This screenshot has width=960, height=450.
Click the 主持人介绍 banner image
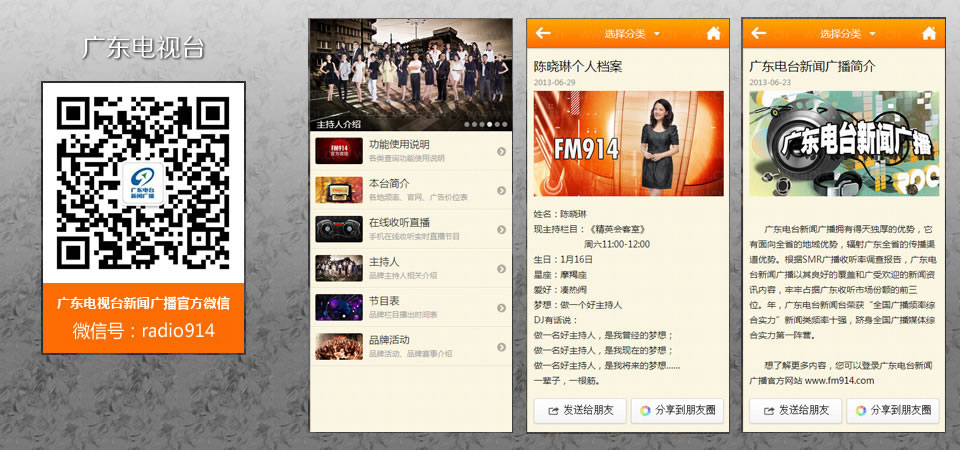tap(411, 75)
